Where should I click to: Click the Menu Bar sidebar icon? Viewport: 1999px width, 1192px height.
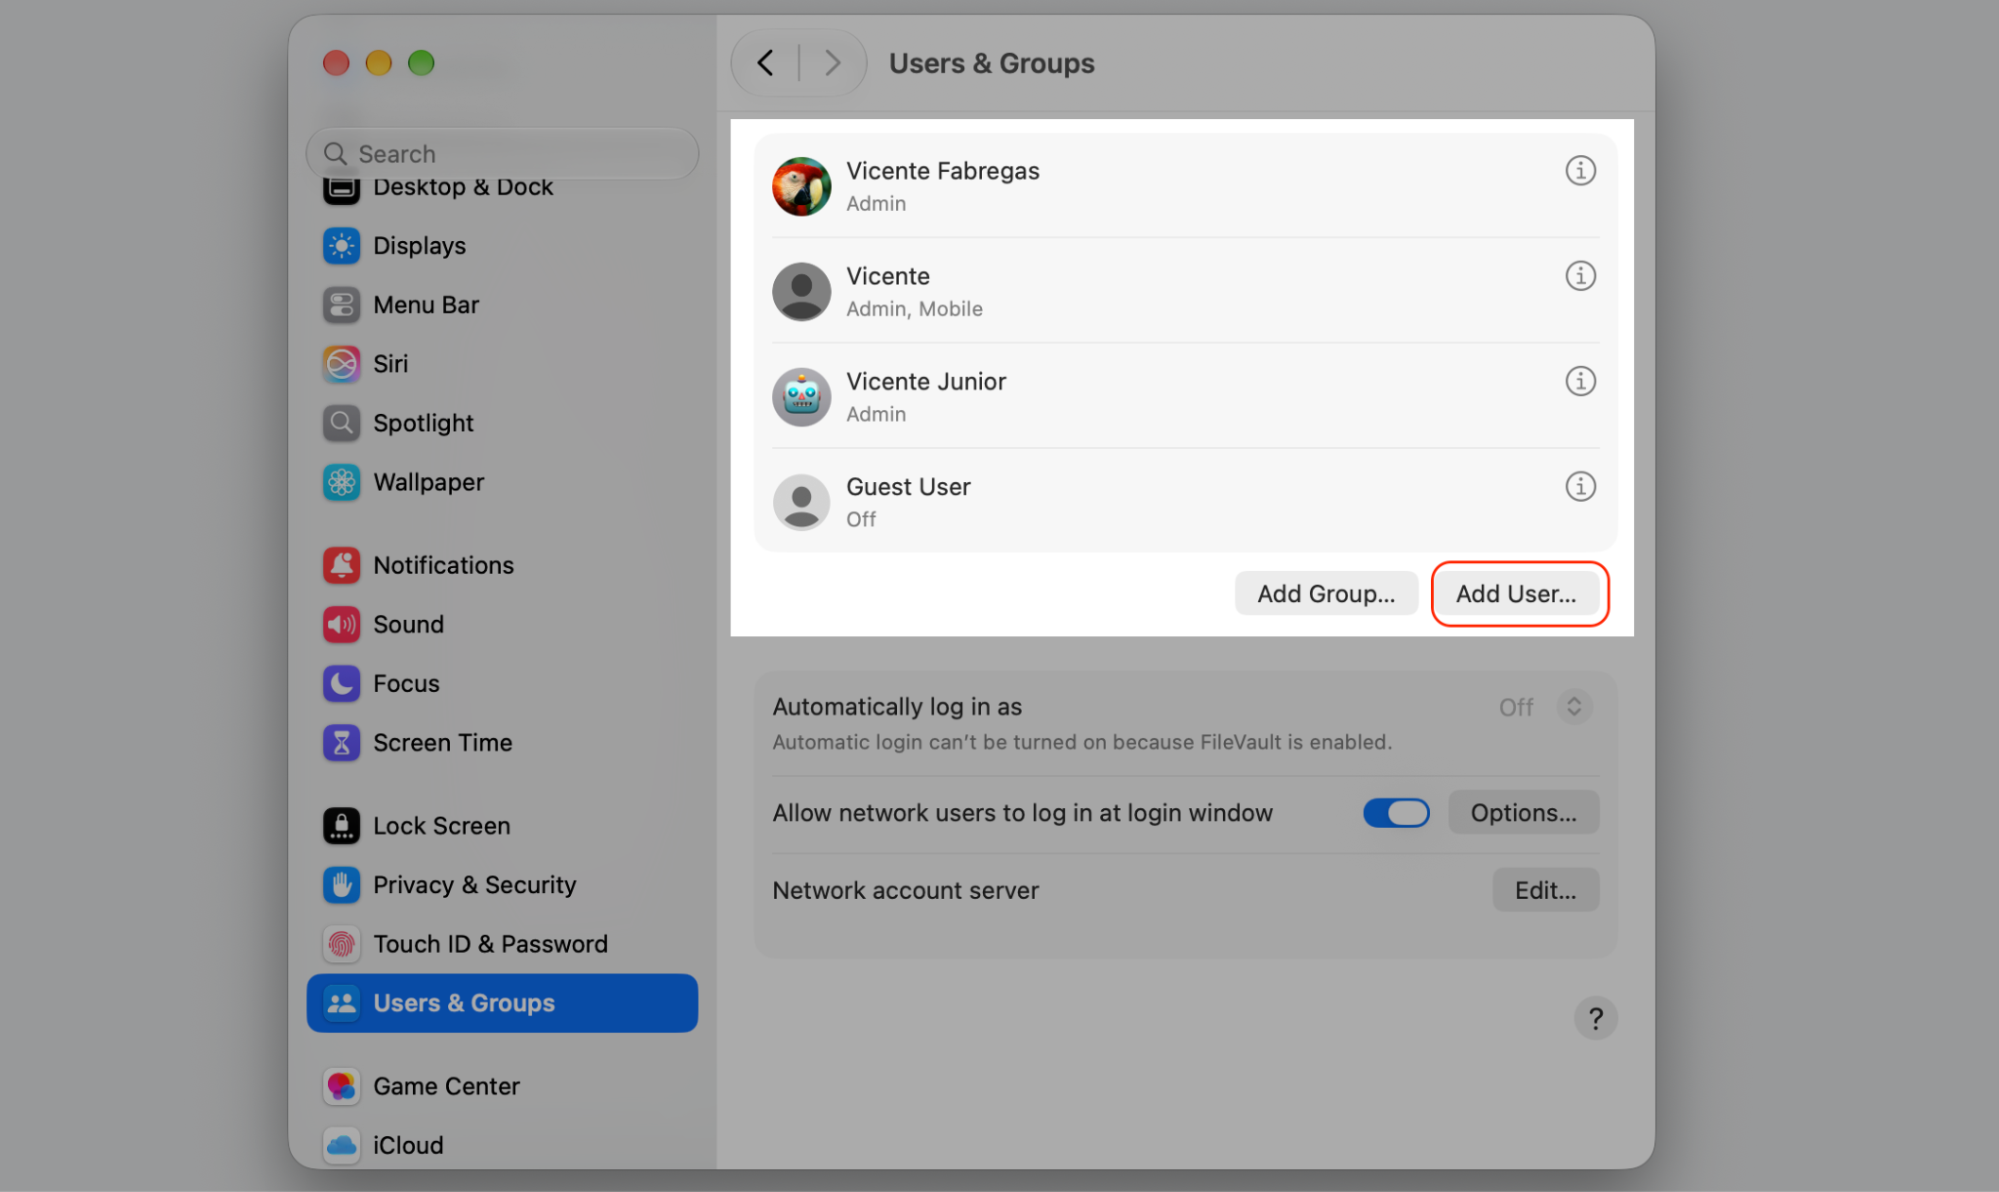pyautogui.click(x=341, y=305)
